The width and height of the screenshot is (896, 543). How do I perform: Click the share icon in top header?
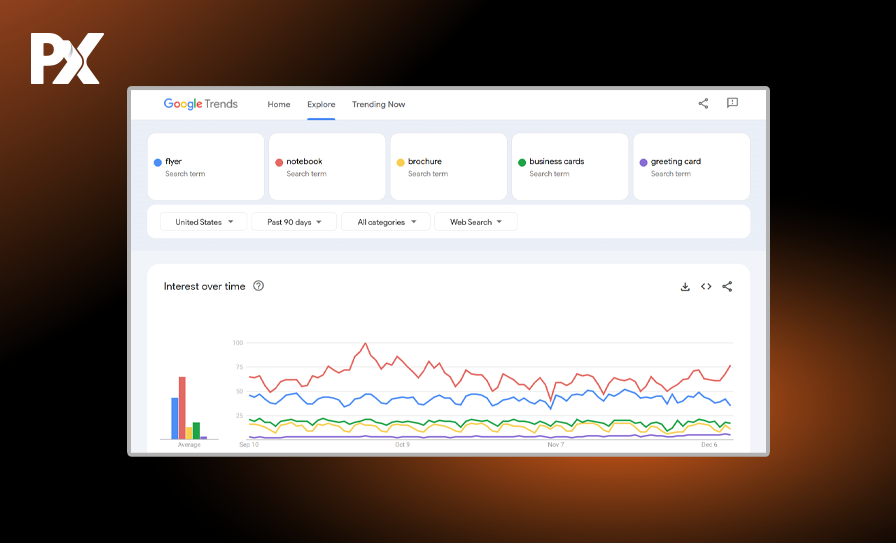click(x=703, y=103)
